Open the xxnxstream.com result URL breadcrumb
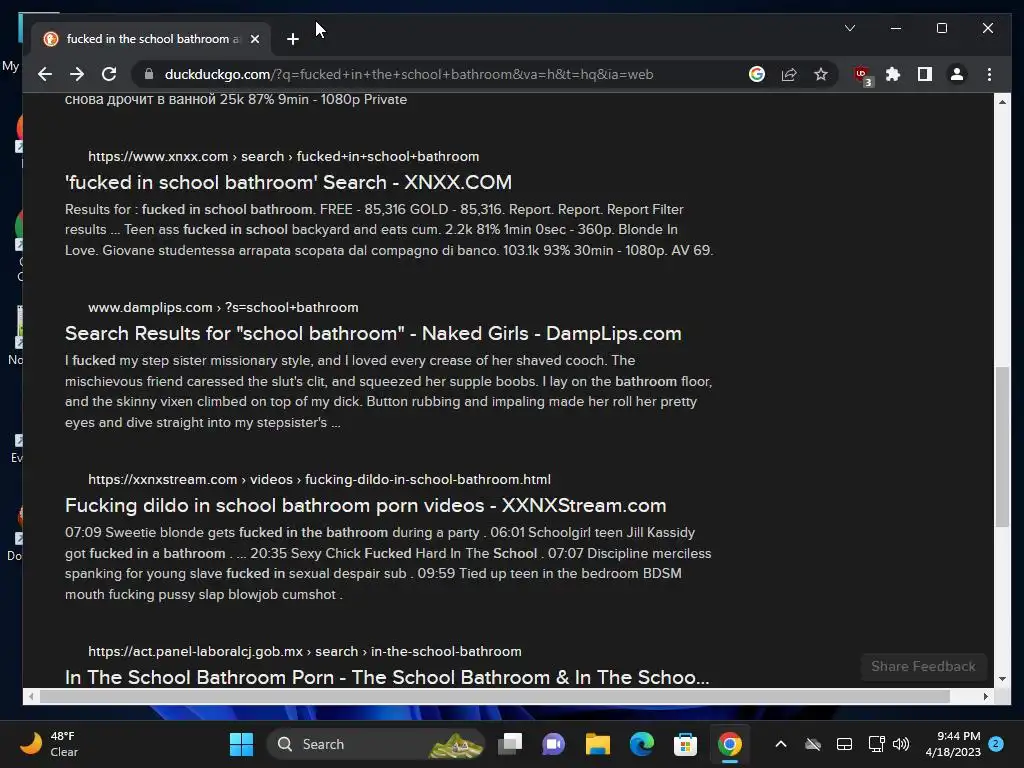Image resolution: width=1024 pixels, height=768 pixels. pyautogui.click(x=319, y=479)
